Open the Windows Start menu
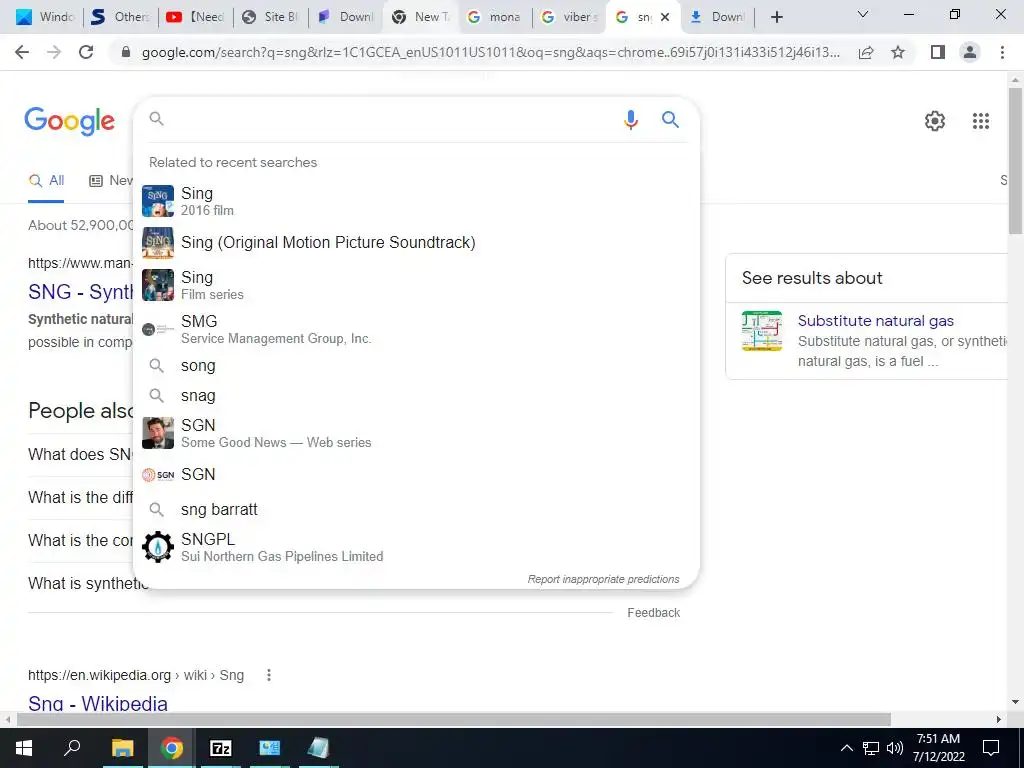Image resolution: width=1024 pixels, height=768 pixels. coord(24,748)
